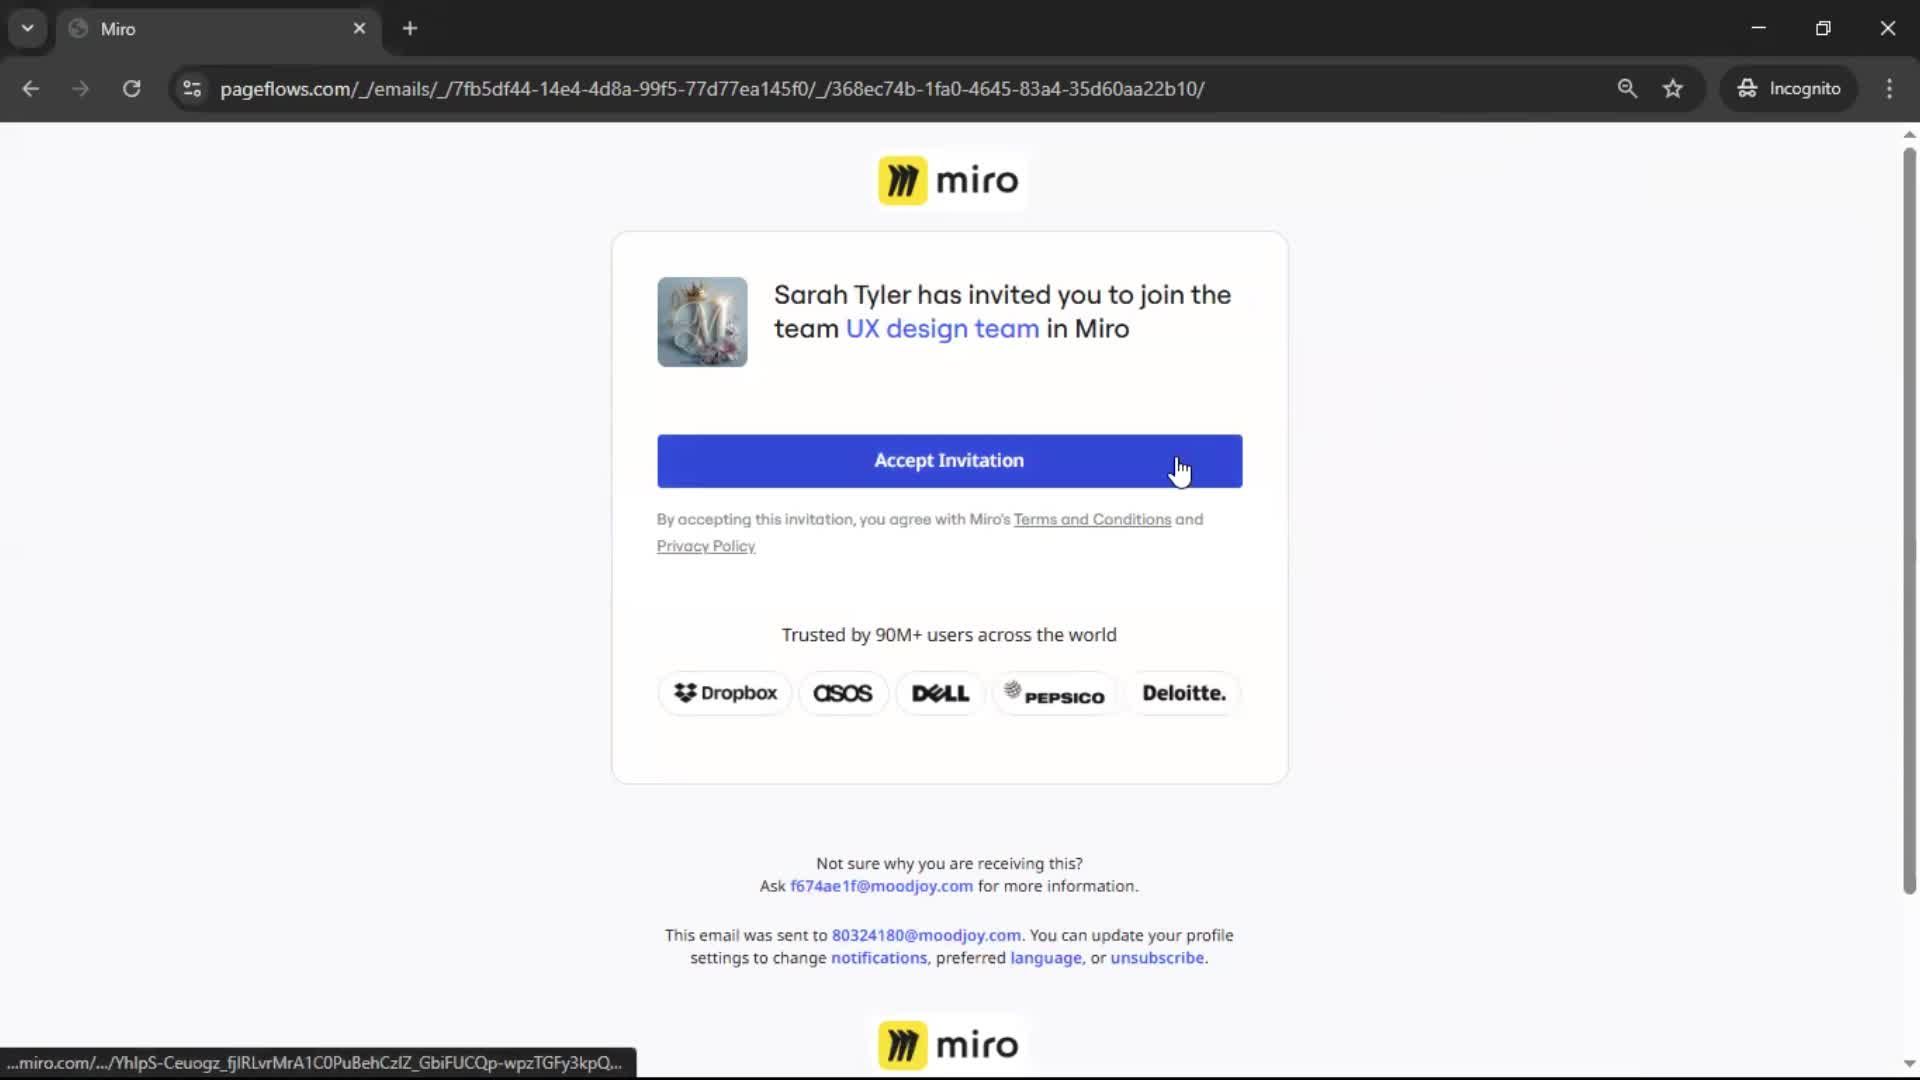
Task: Open the preferred language link
Action: (x=1046, y=958)
